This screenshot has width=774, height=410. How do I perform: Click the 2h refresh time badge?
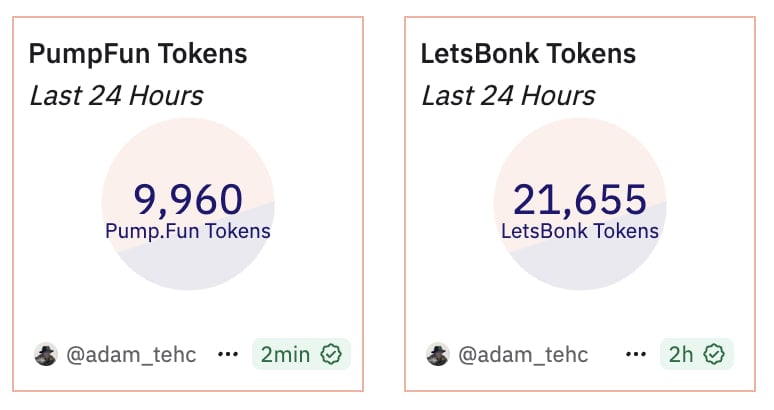(x=682, y=355)
